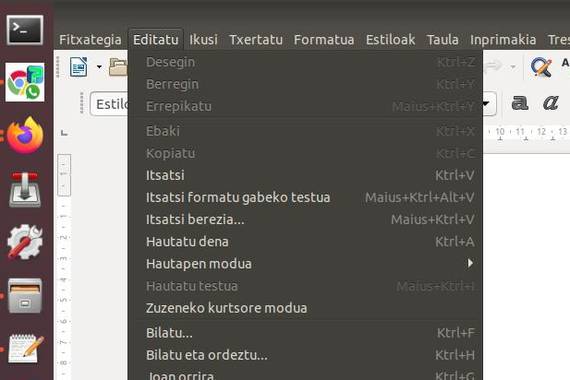
Task: Choose Bilatu... from the menu
Action: coord(305,333)
